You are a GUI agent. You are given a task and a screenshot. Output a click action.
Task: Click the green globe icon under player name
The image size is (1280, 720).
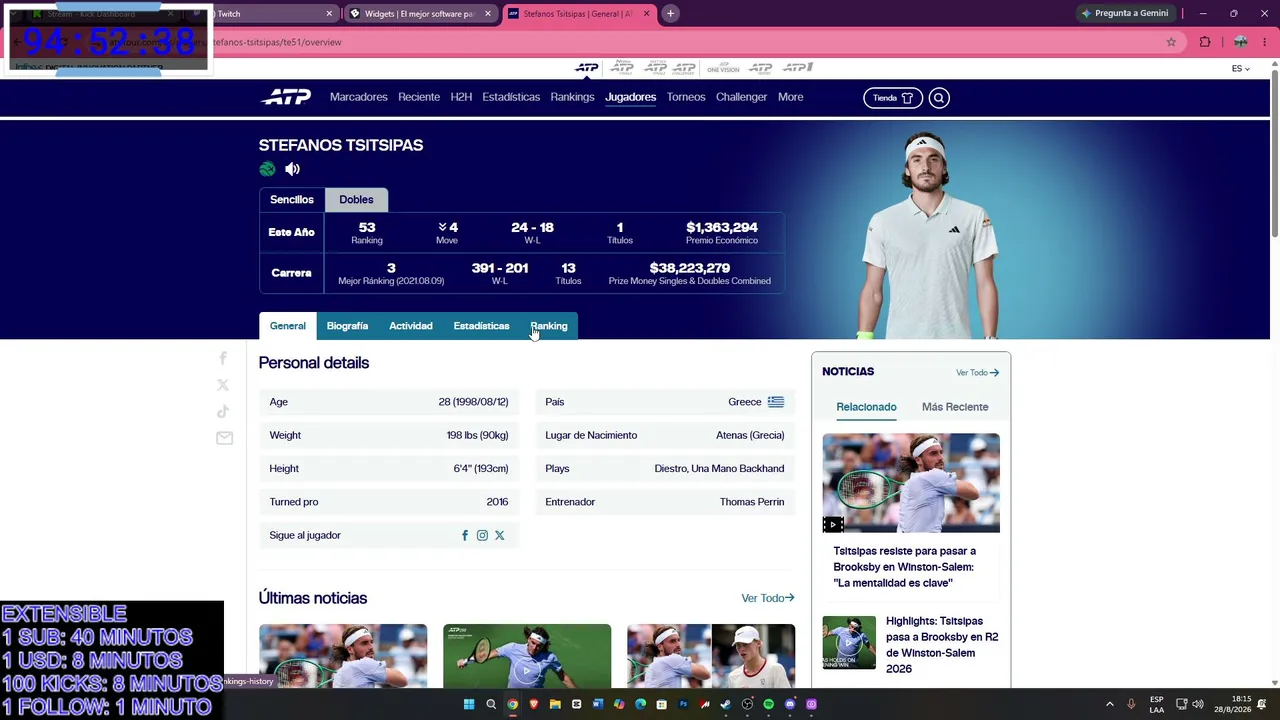coord(267,169)
